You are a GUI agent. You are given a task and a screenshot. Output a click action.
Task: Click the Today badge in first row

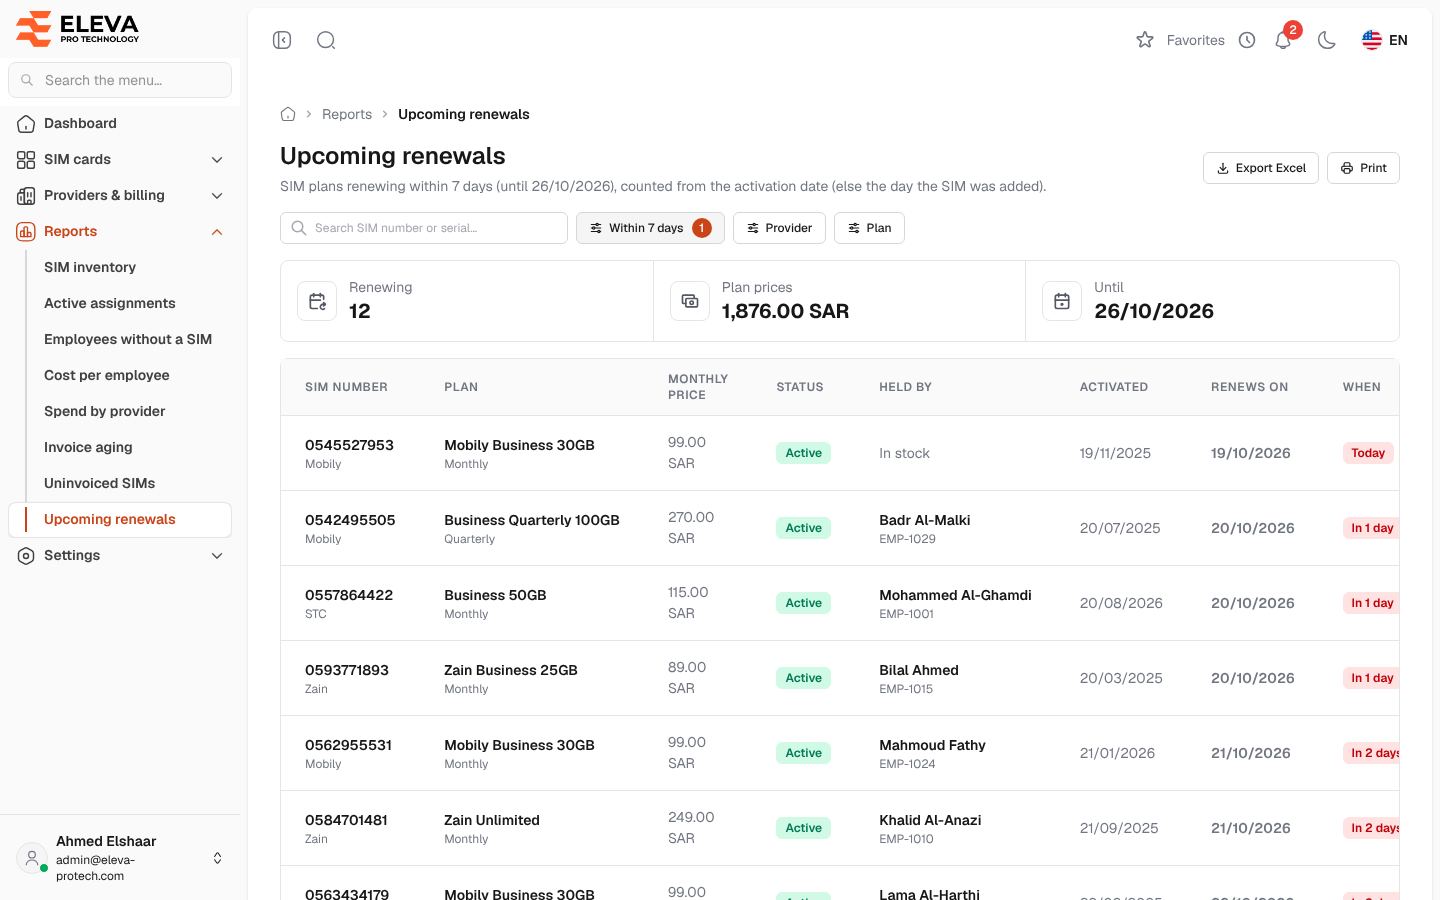tap(1368, 453)
